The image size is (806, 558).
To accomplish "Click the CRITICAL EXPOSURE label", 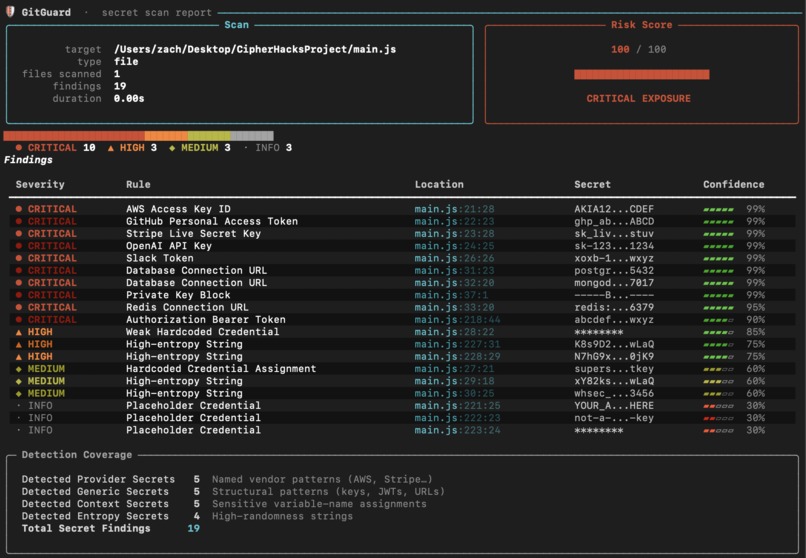I will pos(638,99).
